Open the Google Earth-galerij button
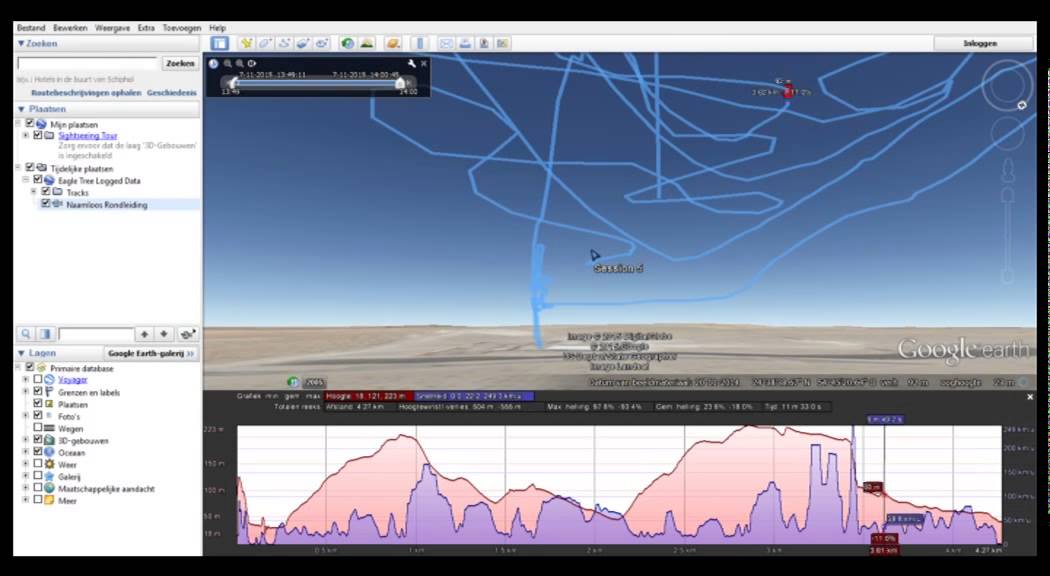1050x576 pixels. [151, 353]
